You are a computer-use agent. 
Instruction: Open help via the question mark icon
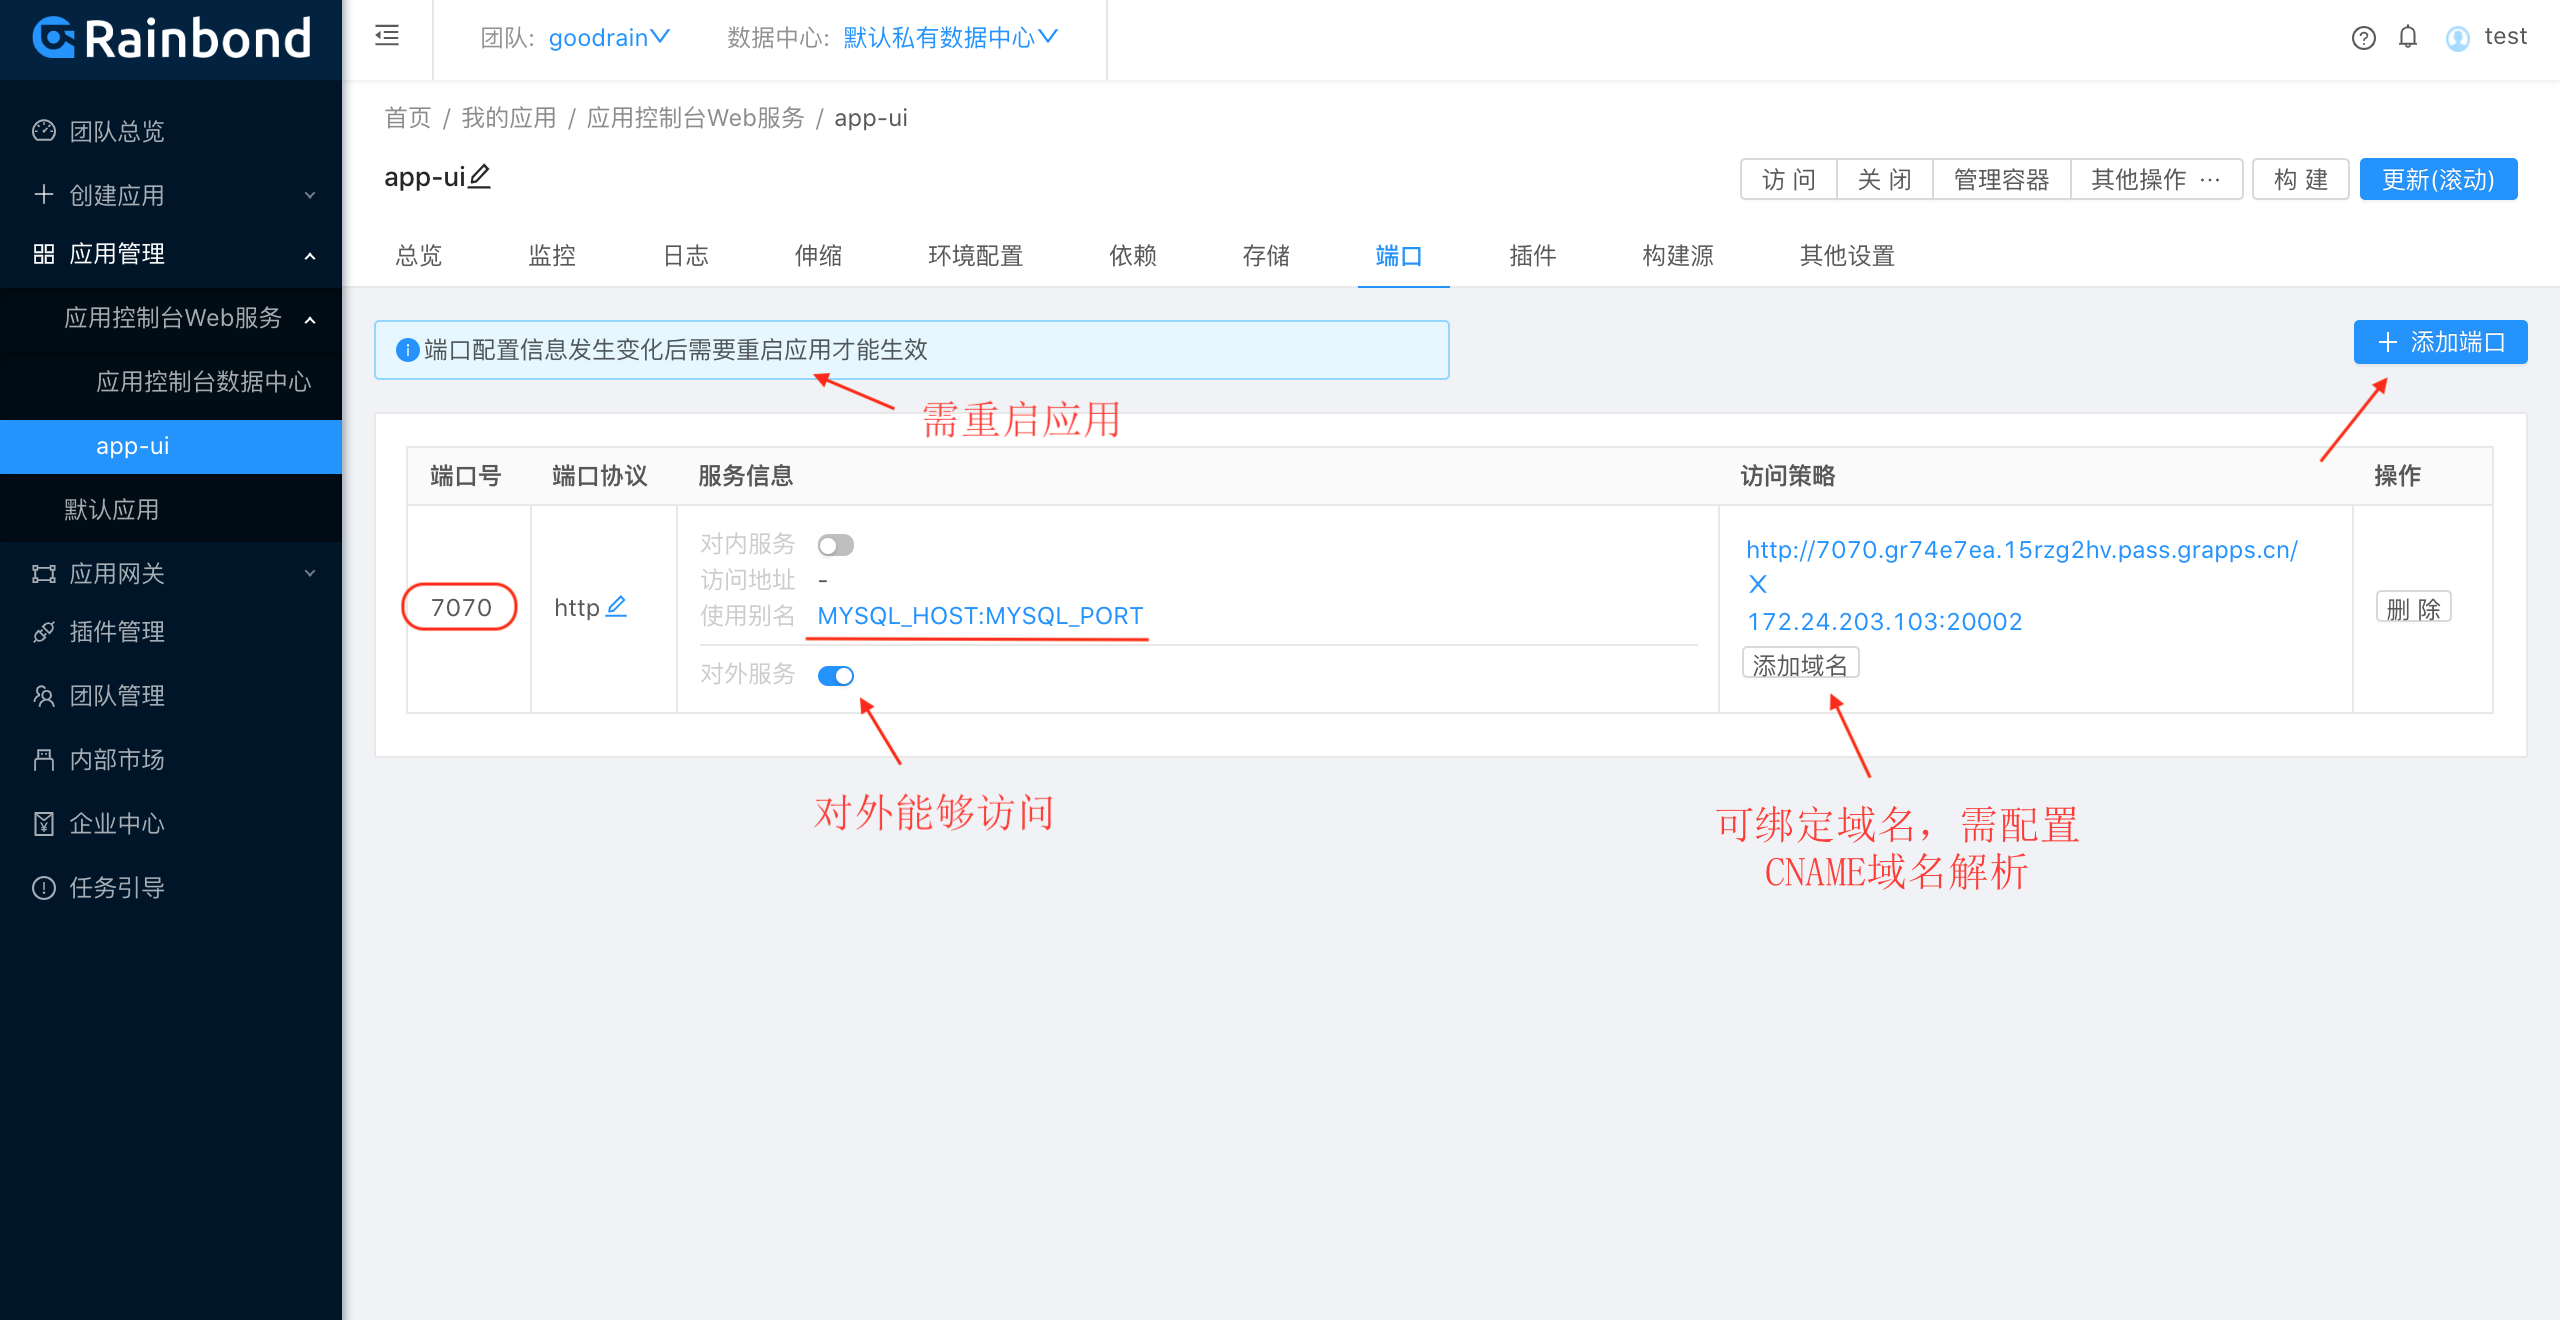2363,38
